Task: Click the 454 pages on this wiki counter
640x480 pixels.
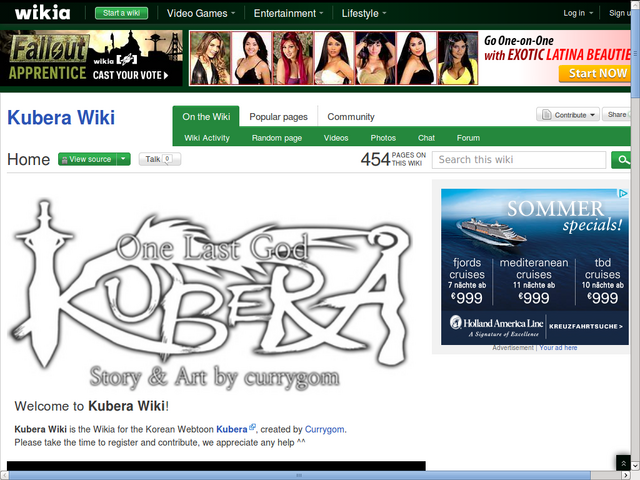Action: click(x=393, y=159)
